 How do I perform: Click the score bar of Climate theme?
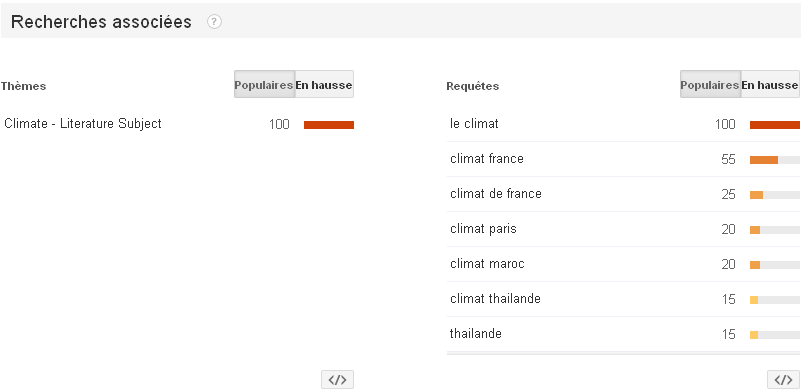(x=329, y=125)
